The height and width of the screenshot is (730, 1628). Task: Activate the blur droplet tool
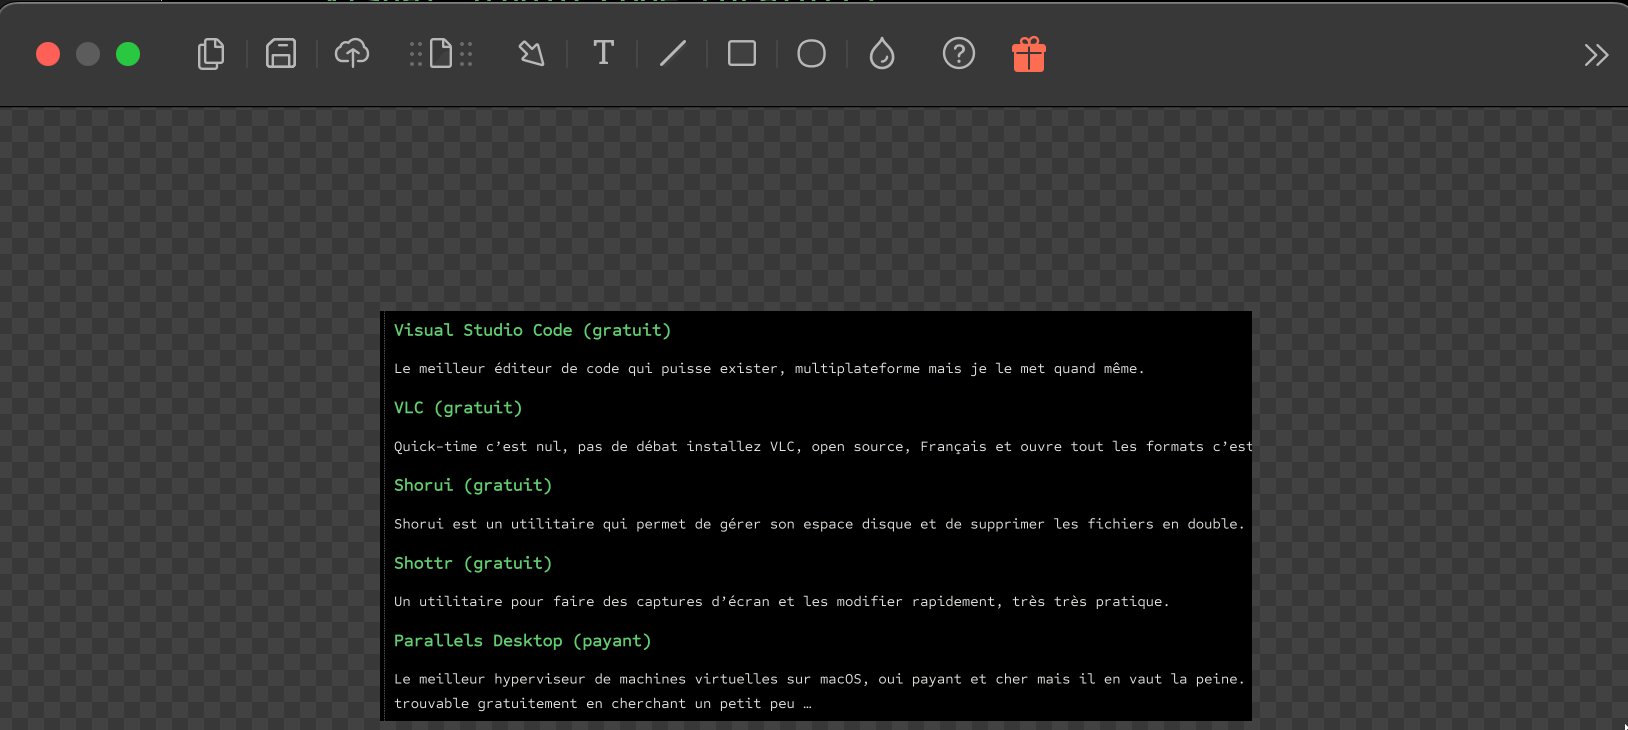pos(882,54)
